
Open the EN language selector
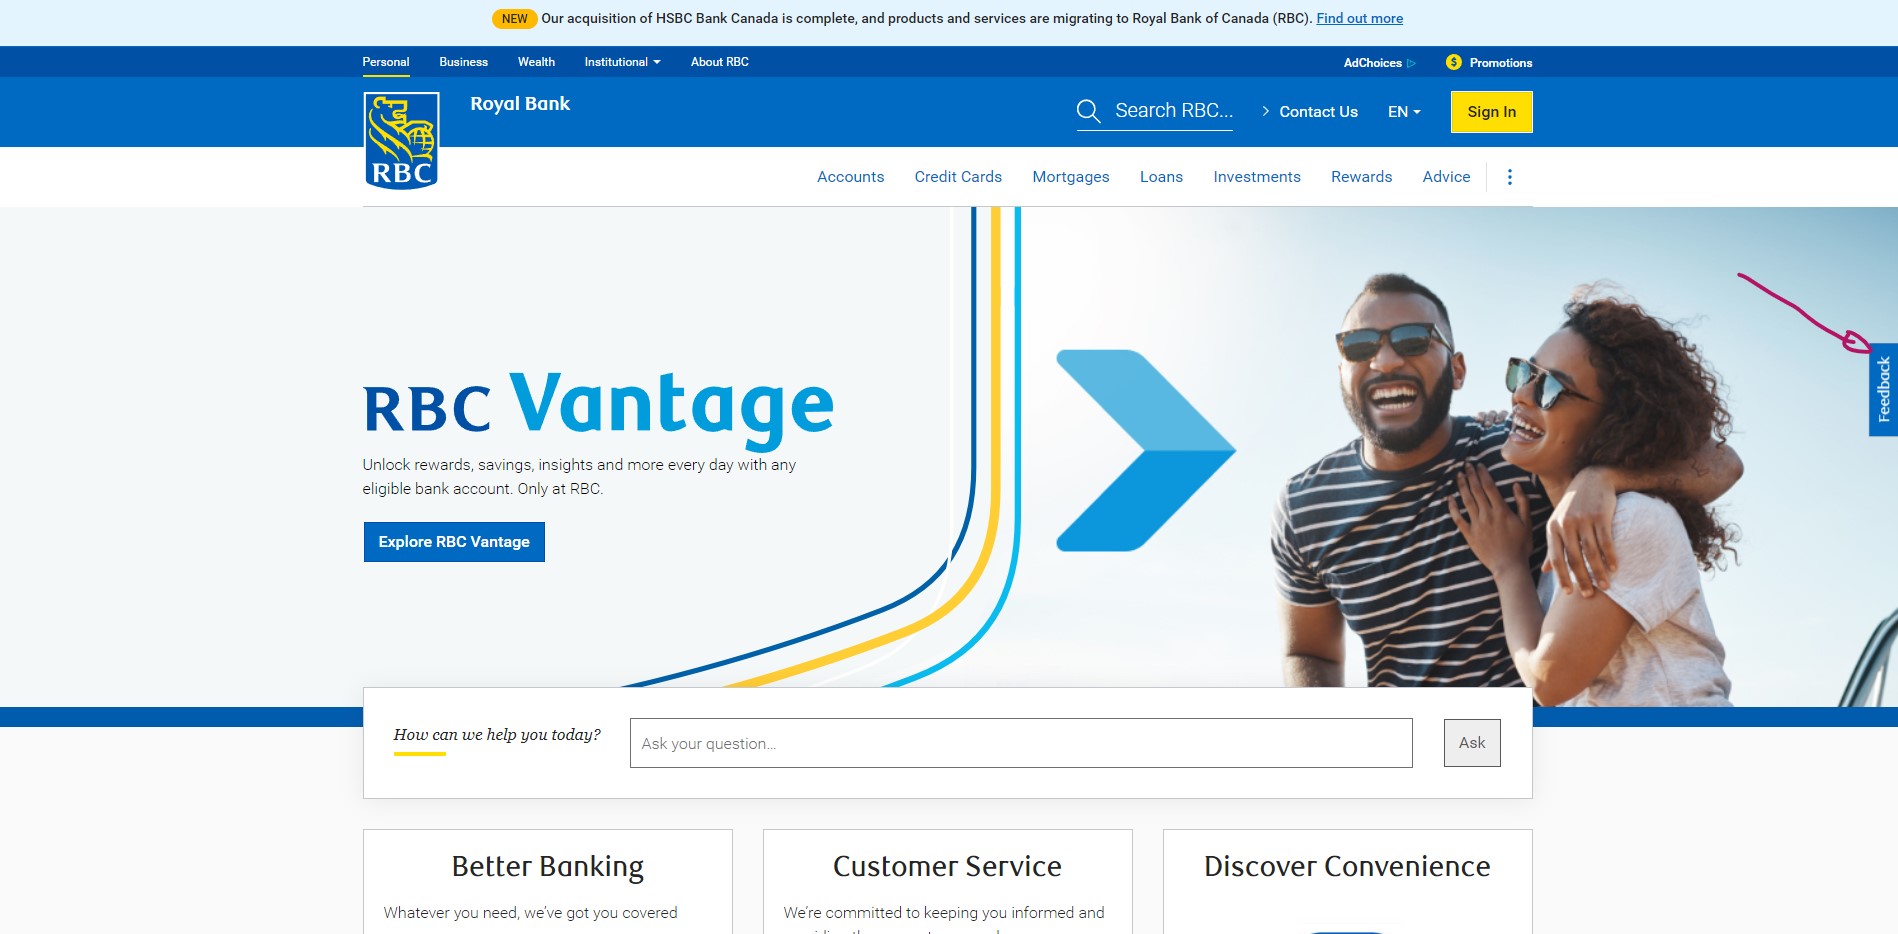click(x=1404, y=112)
